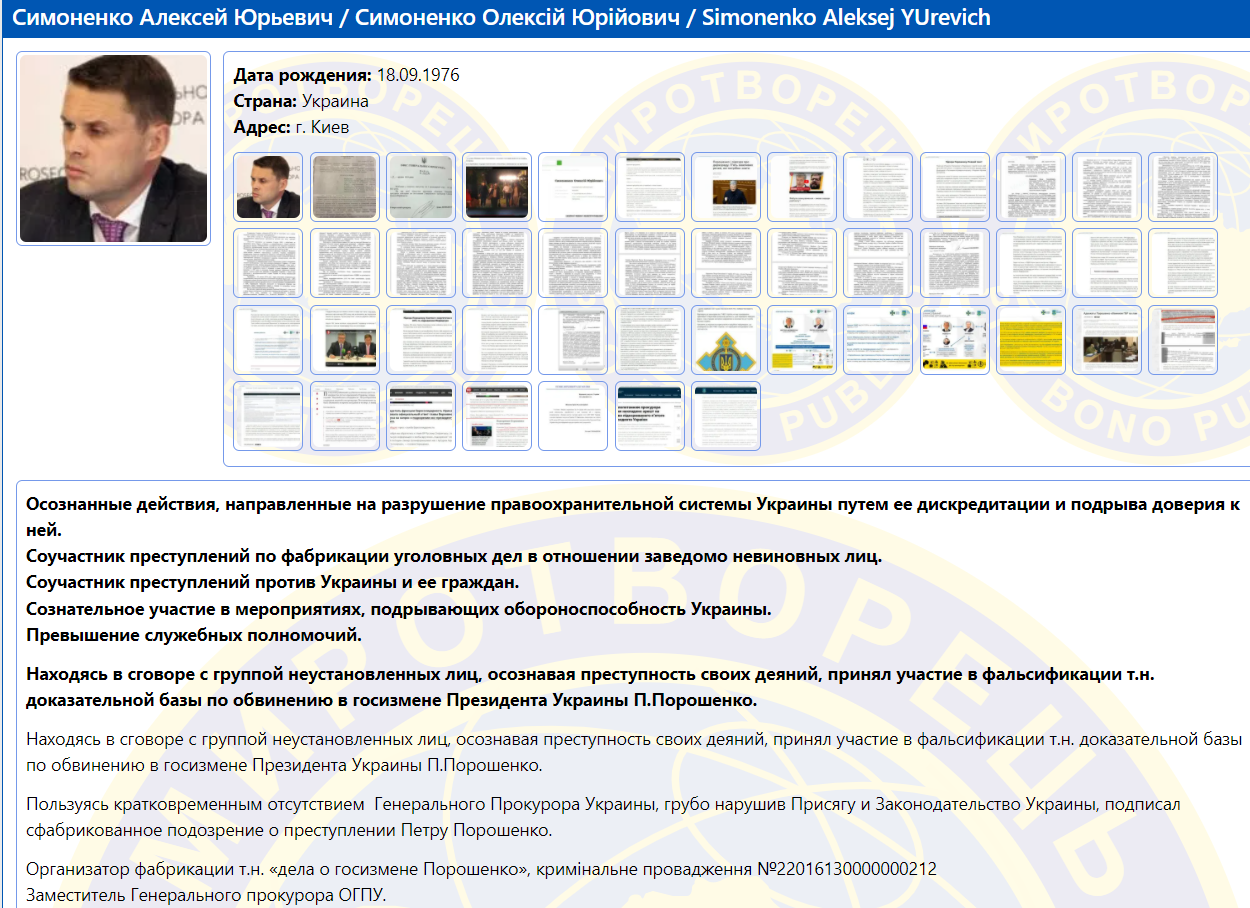Open the first thumbnail in the bottom row
Image resolution: width=1250 pixels, height=908 pixels.
pyautogui.click(x=268, y=416)
